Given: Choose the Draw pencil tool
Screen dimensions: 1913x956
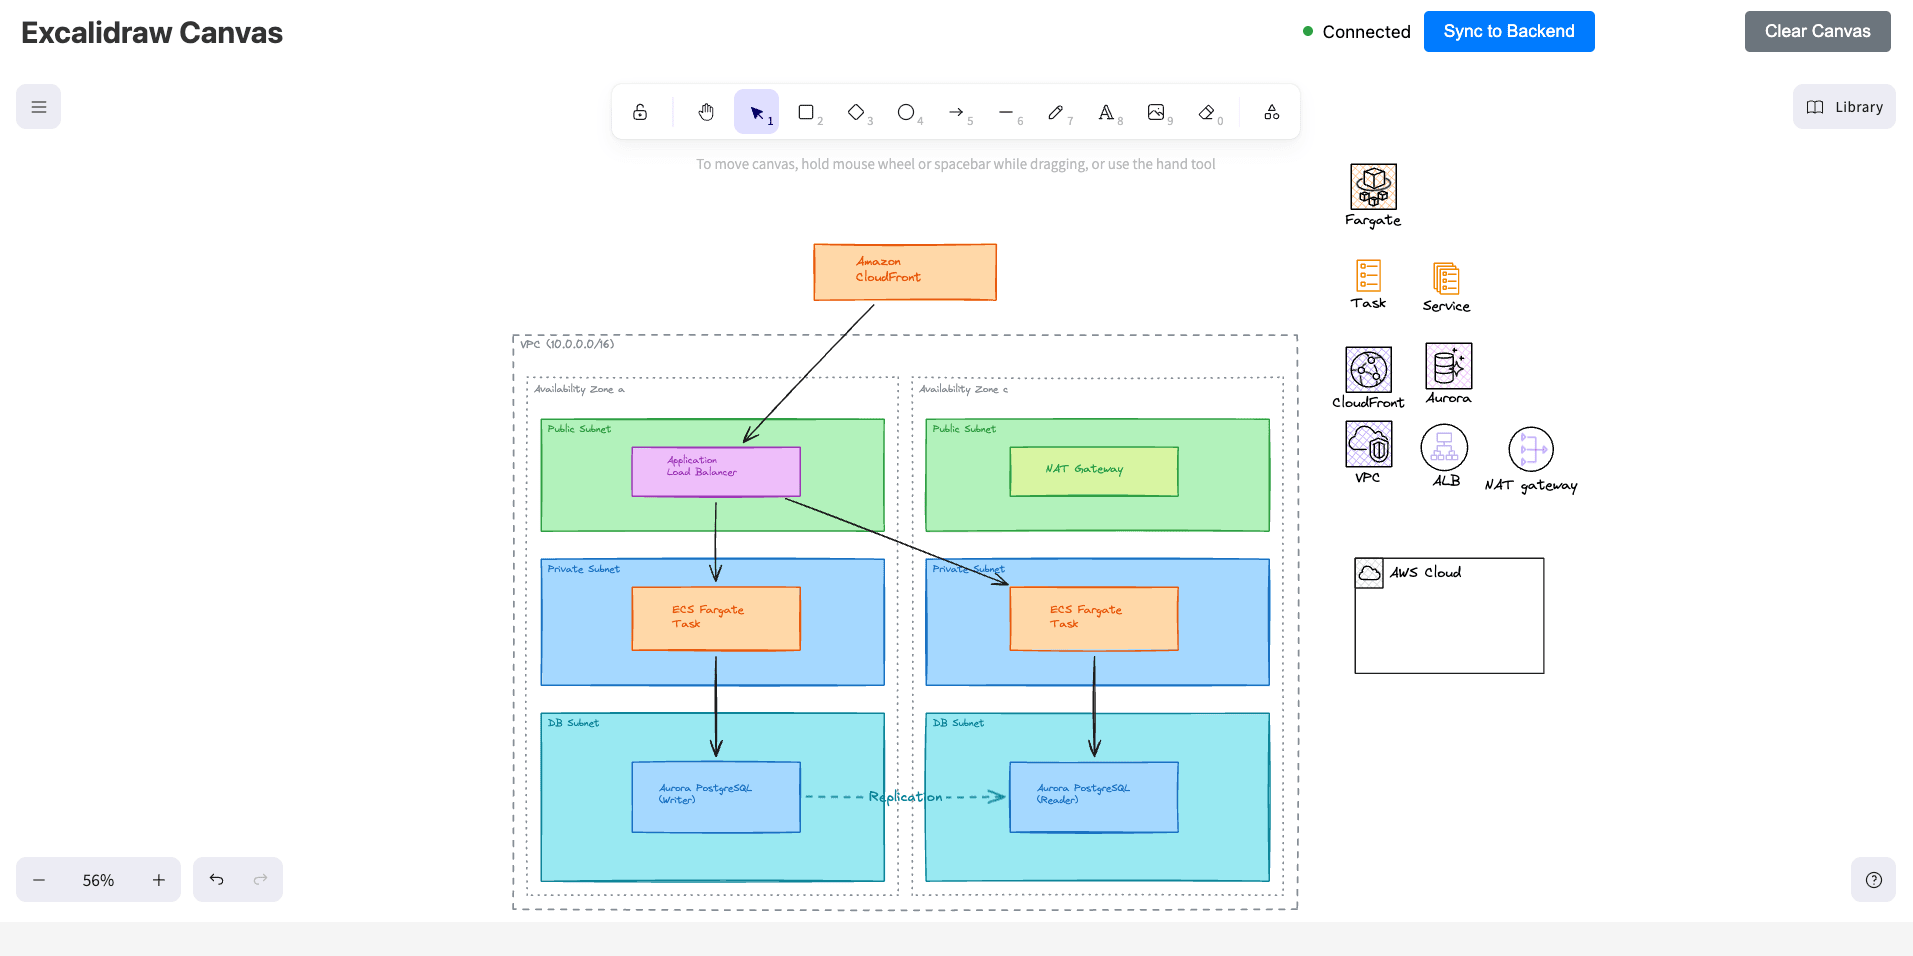Looking at the screenshot, I should (x=1056, y=112).
